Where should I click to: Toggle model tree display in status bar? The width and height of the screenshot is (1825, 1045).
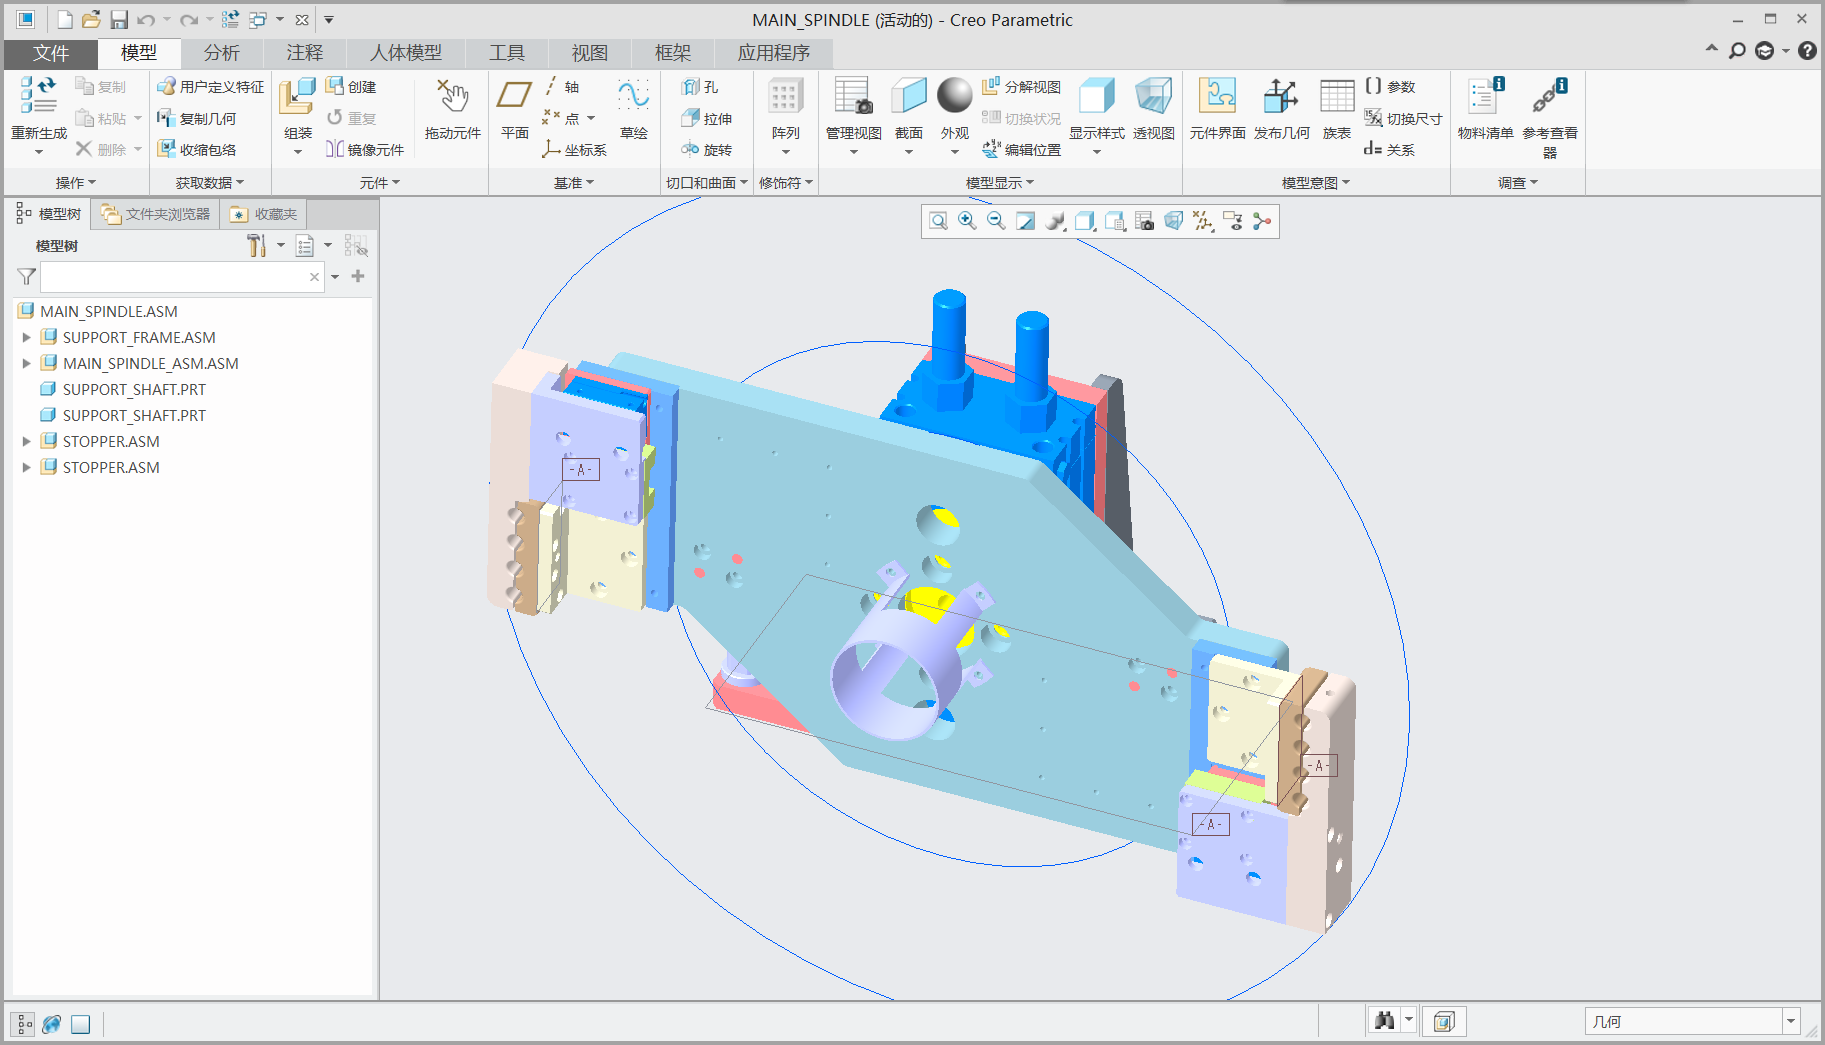(24, 1023)
